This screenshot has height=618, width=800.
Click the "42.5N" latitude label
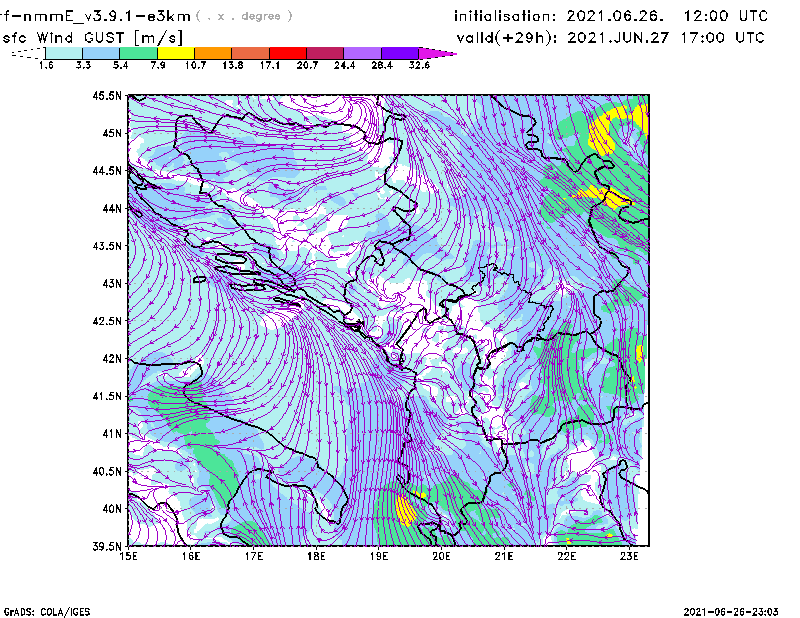107,321
